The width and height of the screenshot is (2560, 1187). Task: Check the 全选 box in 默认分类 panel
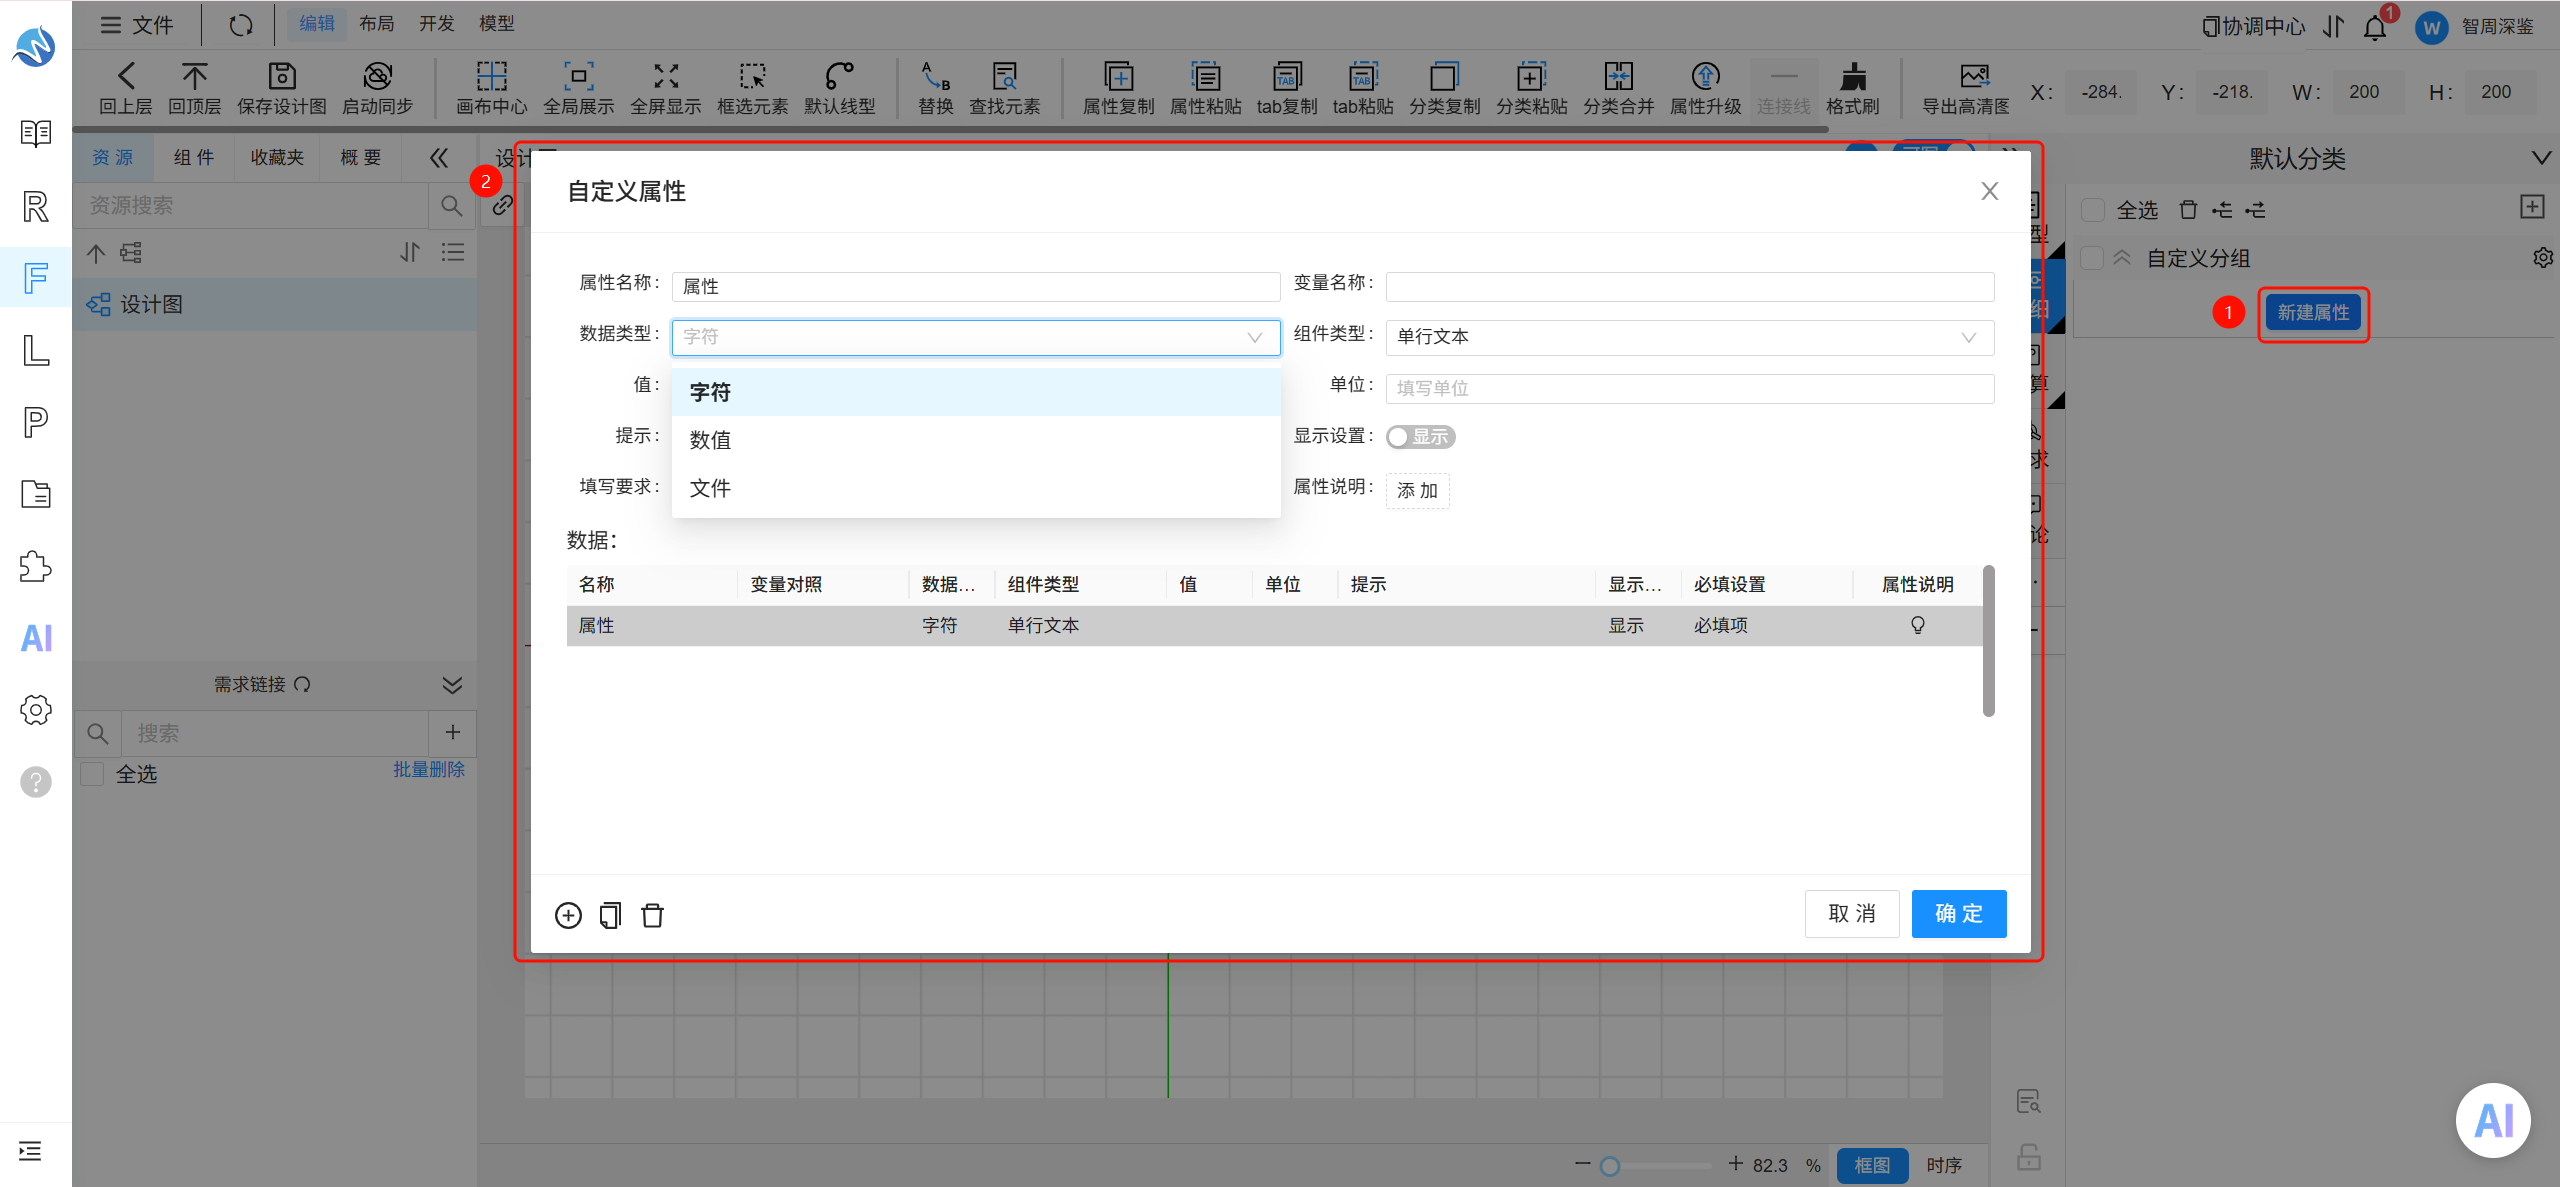tap(2092, 210)
